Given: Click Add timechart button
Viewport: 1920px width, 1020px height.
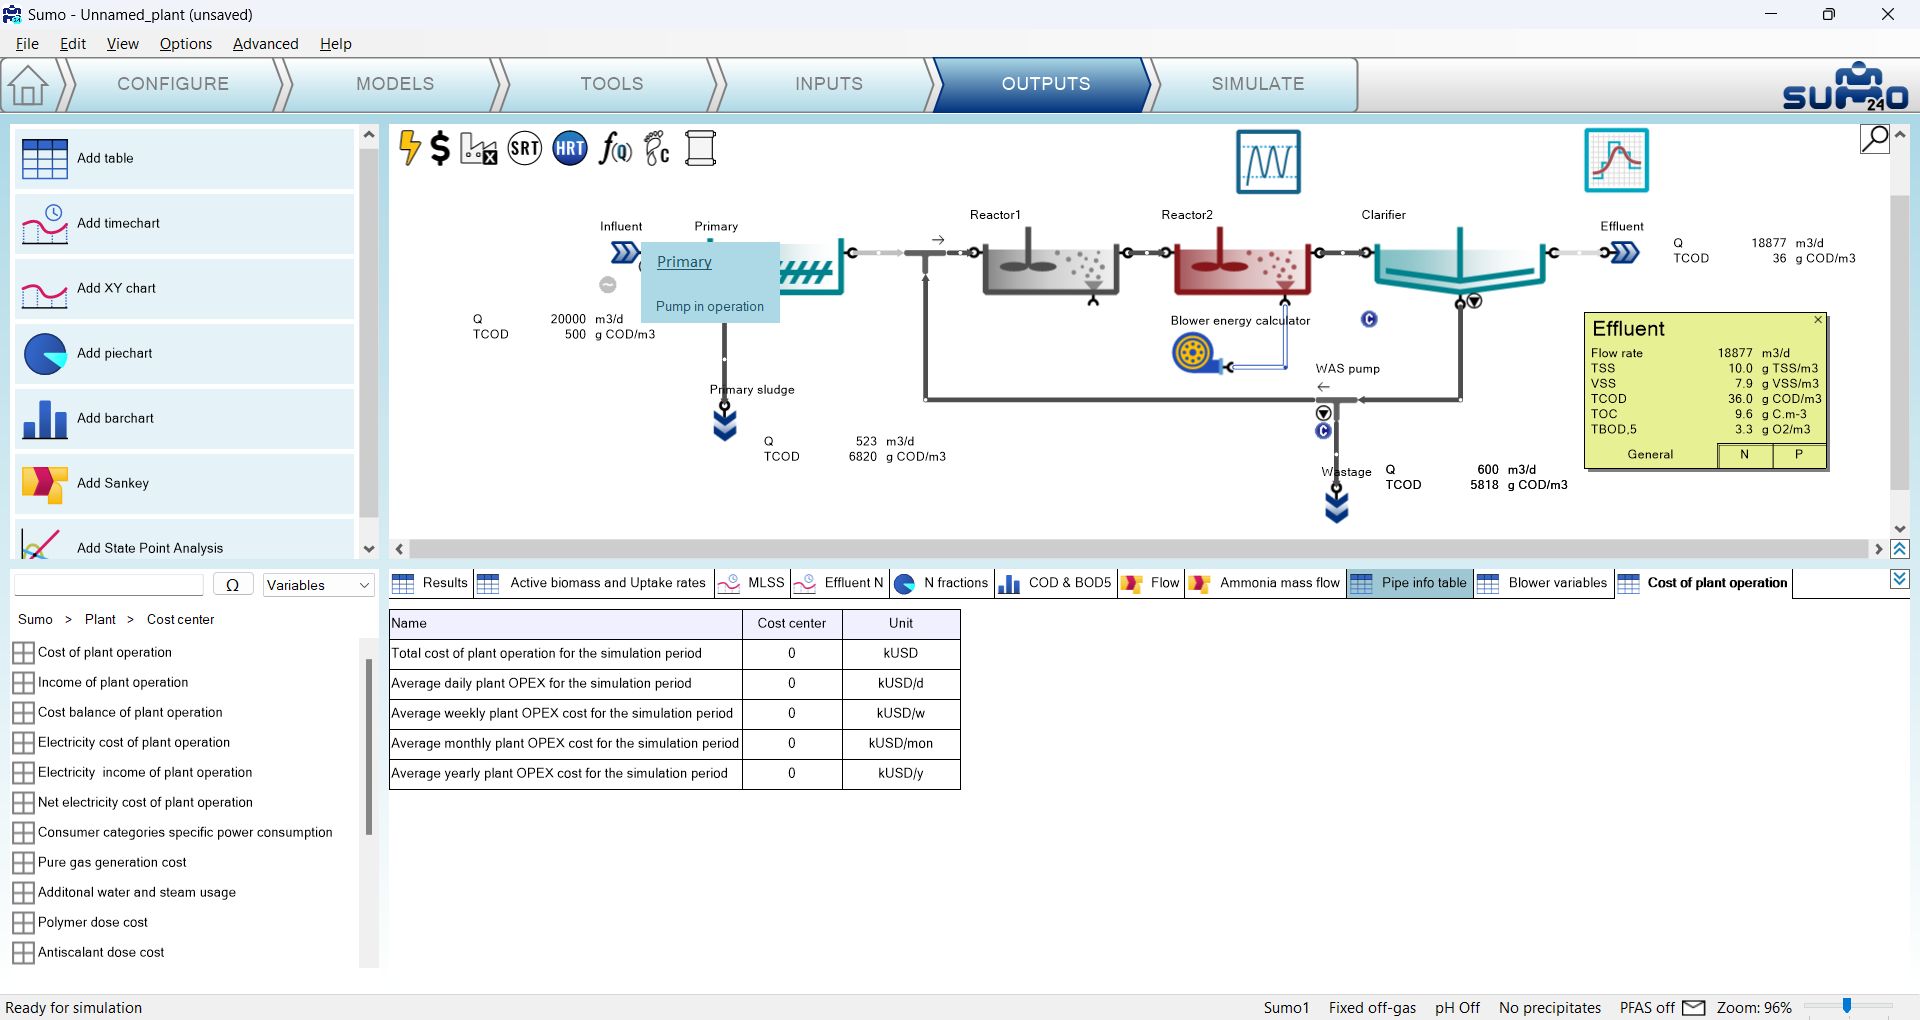Looking at the screenshot, I should [x=185, y=223].
